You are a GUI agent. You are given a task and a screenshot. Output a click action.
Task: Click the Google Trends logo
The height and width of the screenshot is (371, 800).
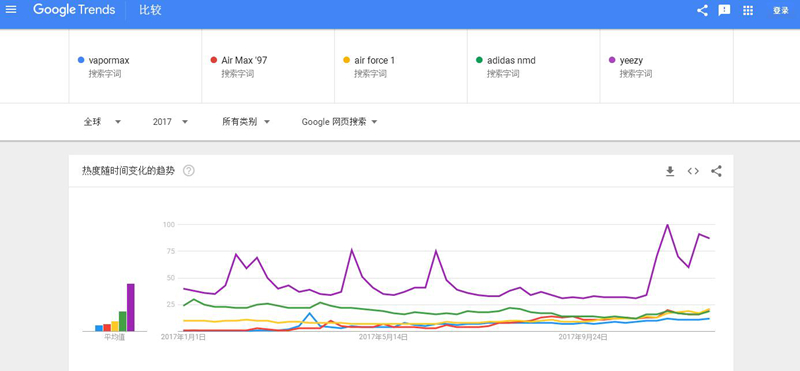coord(74,10)
